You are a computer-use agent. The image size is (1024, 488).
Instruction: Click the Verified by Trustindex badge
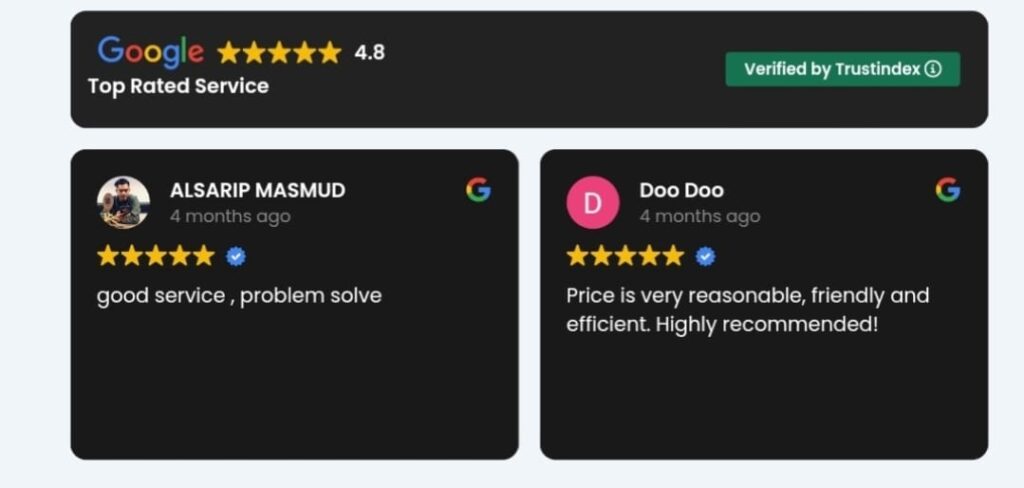842,69
